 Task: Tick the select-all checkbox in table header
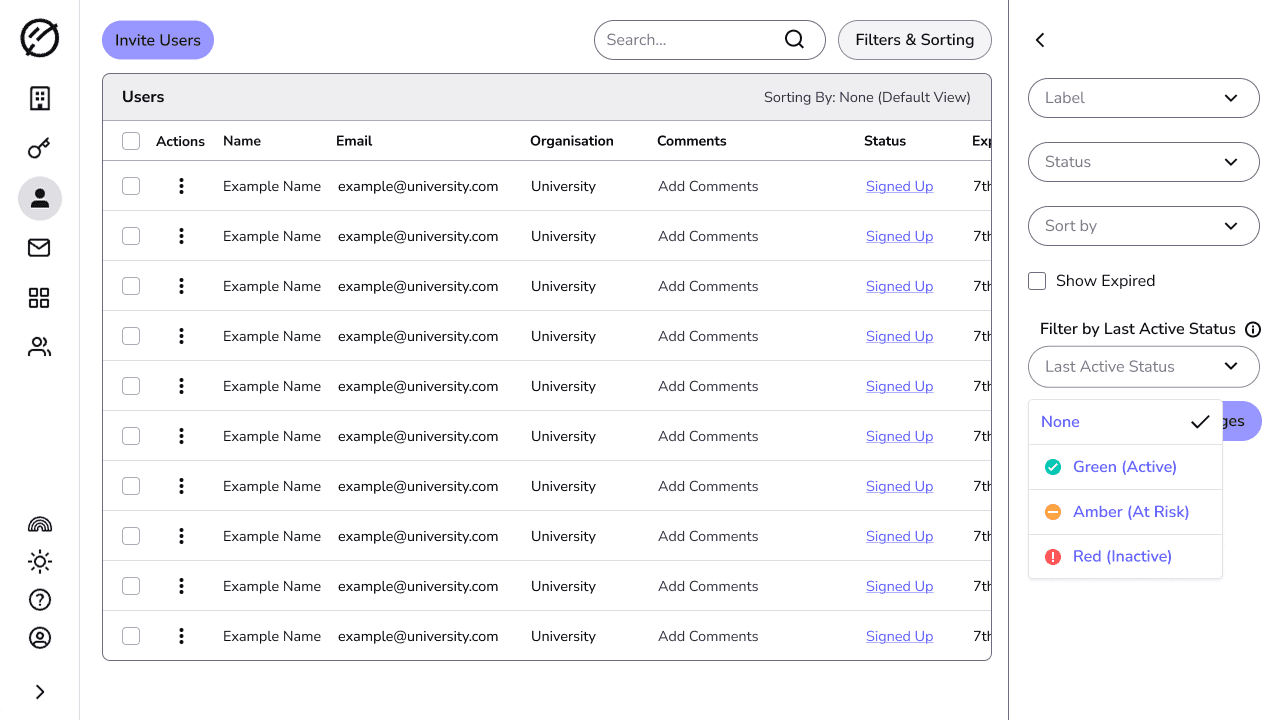tap(131, 141)
